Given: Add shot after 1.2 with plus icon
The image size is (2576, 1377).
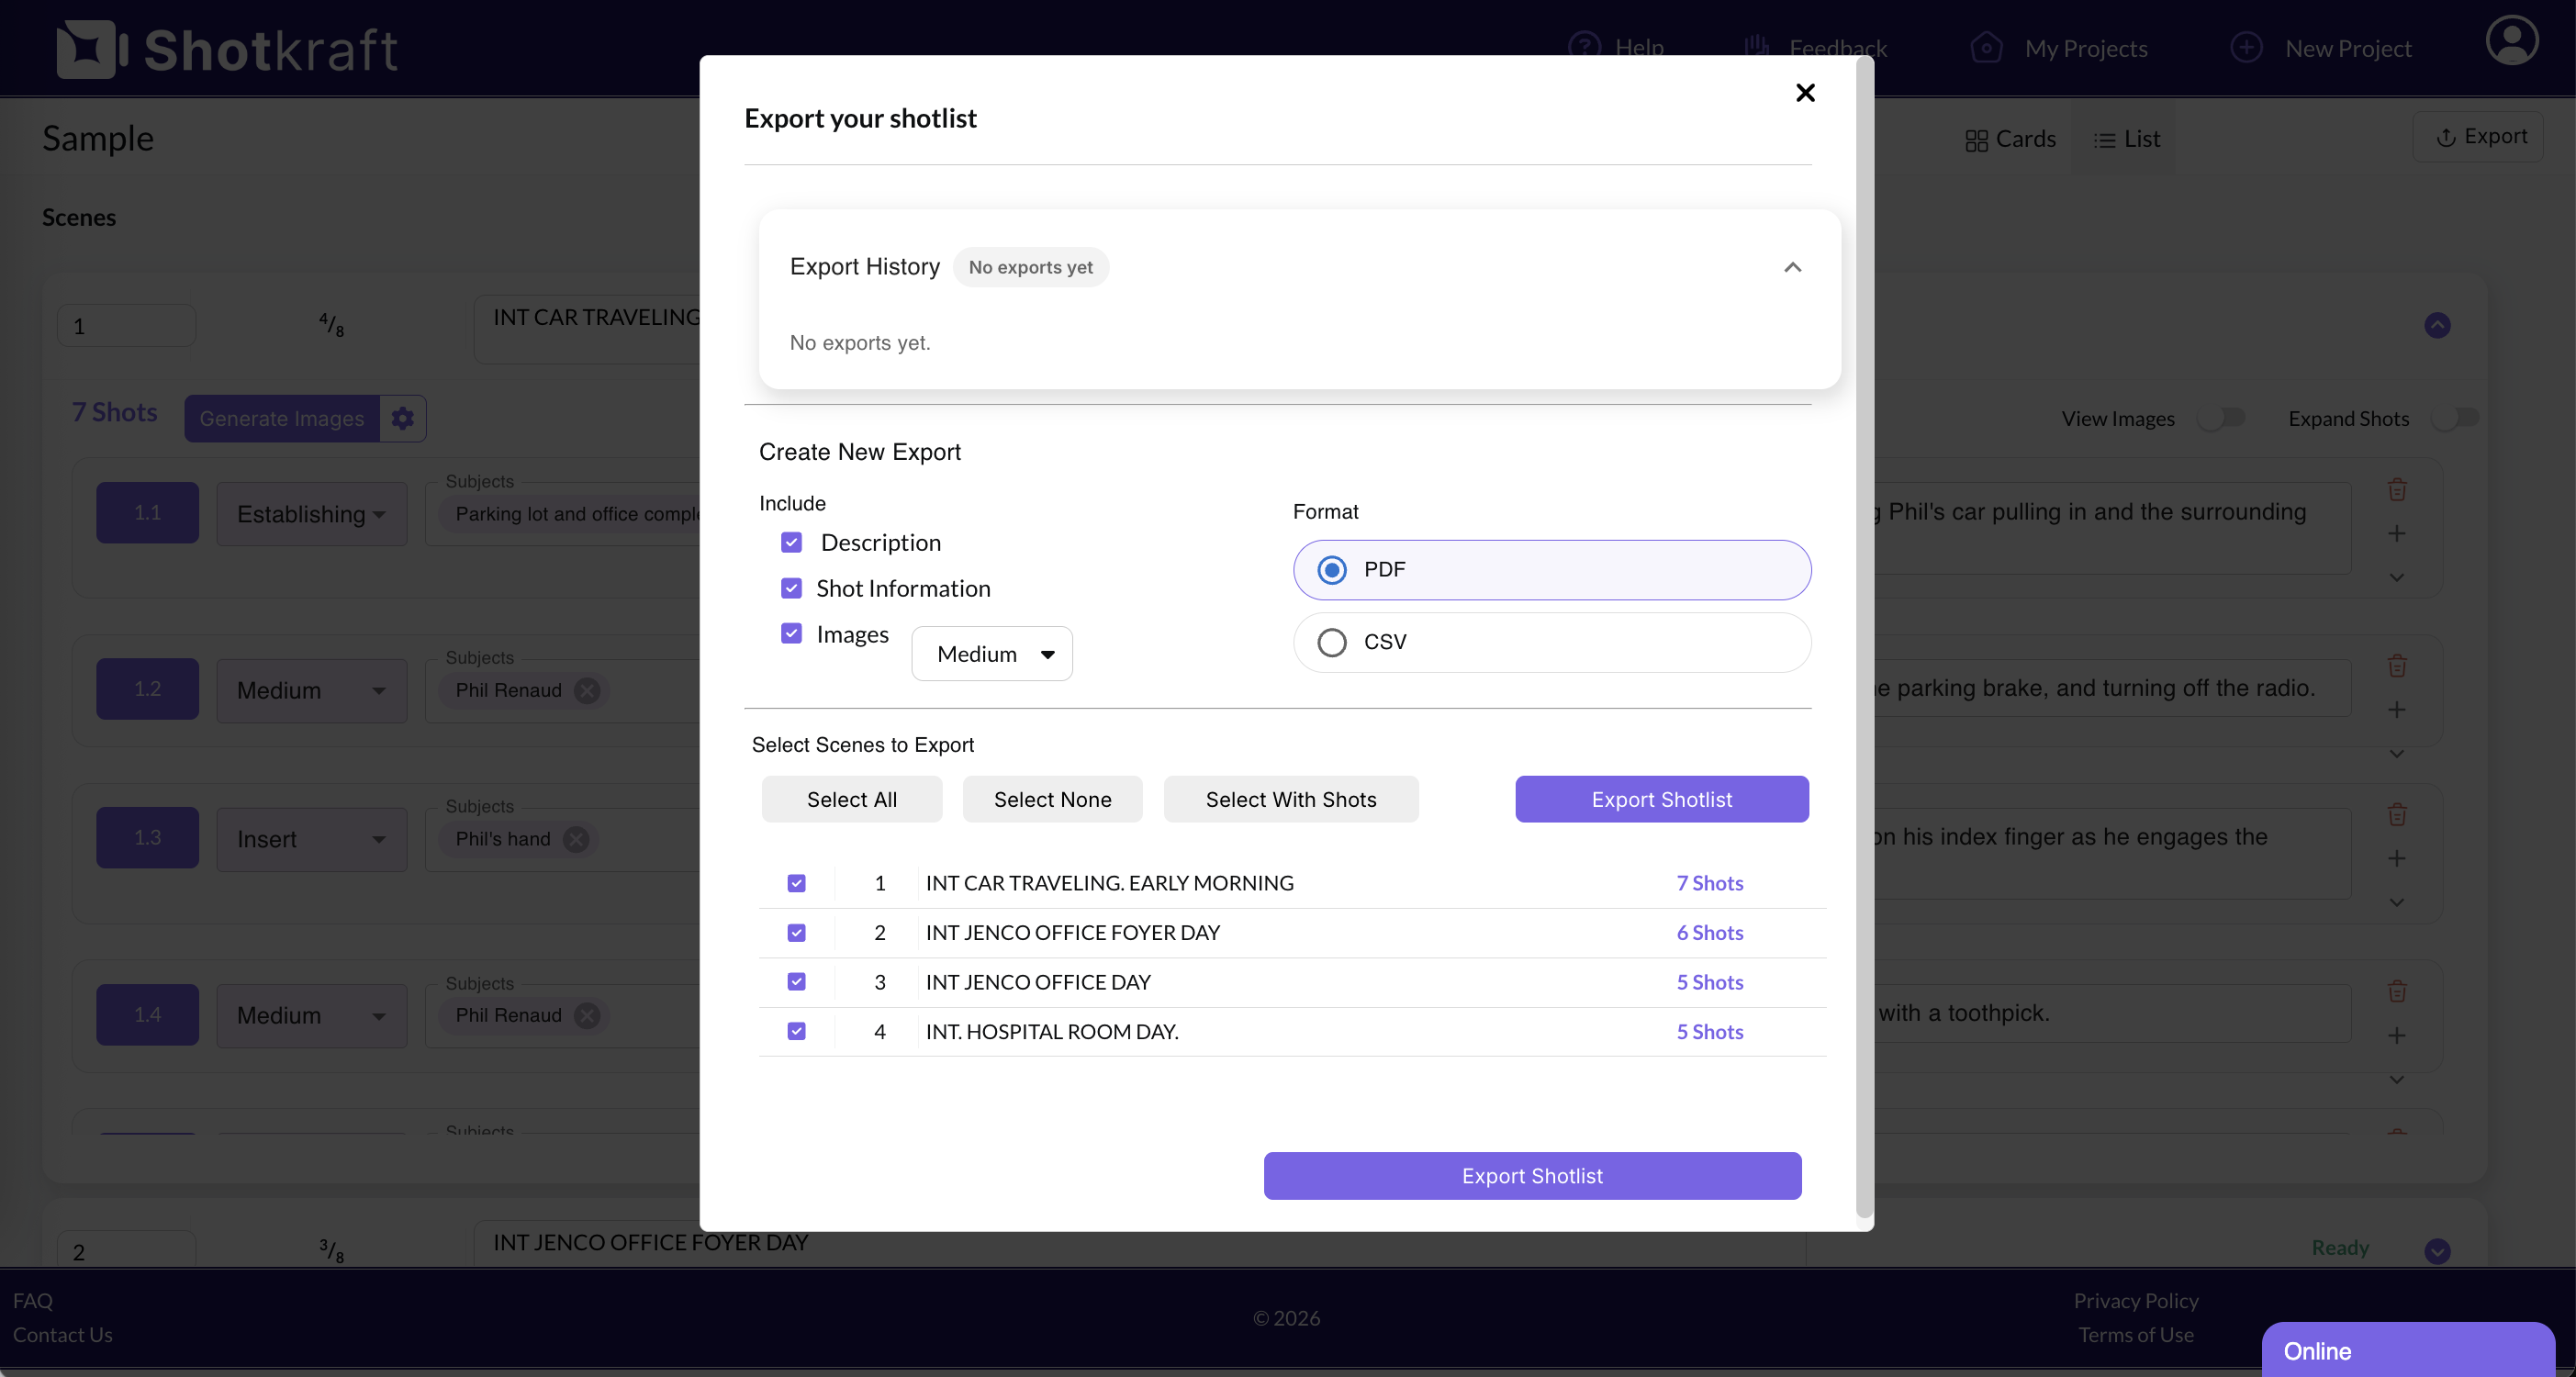Looking at the screenshot, I should click(2396, 710).
